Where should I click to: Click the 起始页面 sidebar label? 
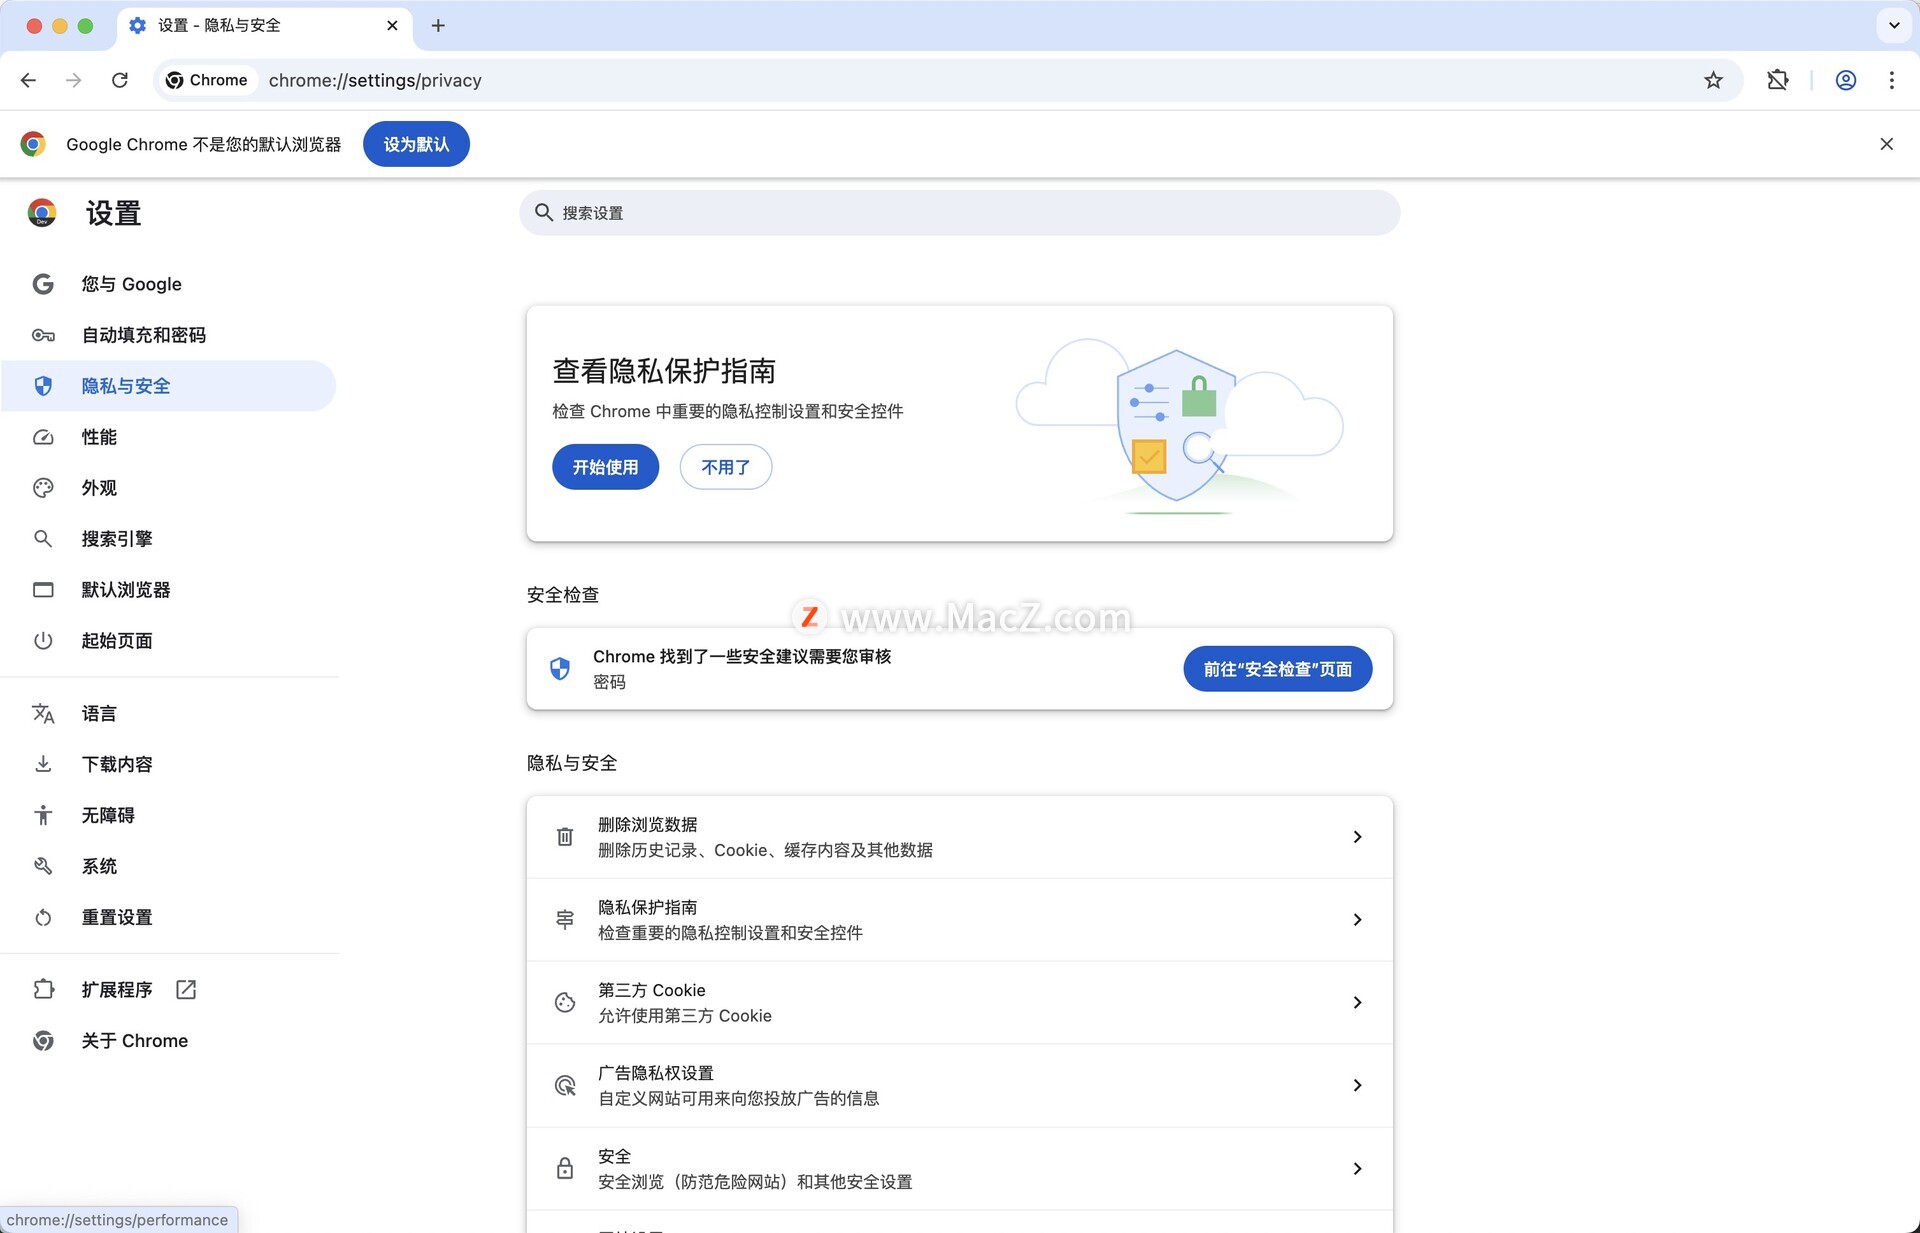pyautogui.click(x=117, y=641)
